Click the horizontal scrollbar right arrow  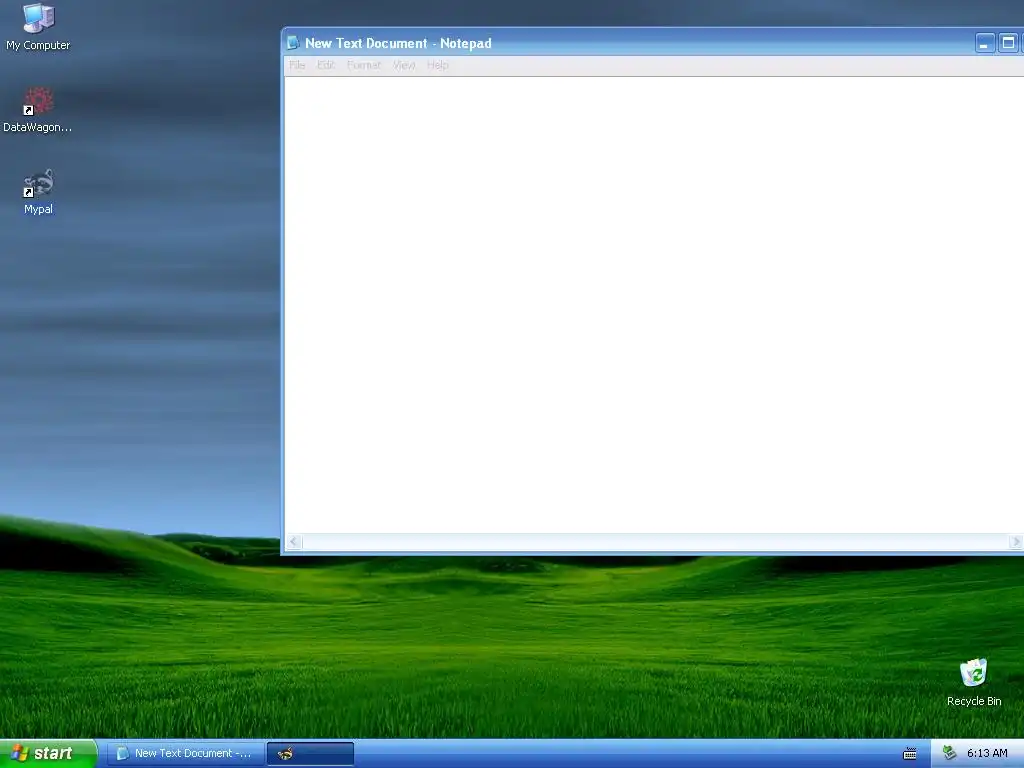pyautogui.click(x=1016, y=541)
